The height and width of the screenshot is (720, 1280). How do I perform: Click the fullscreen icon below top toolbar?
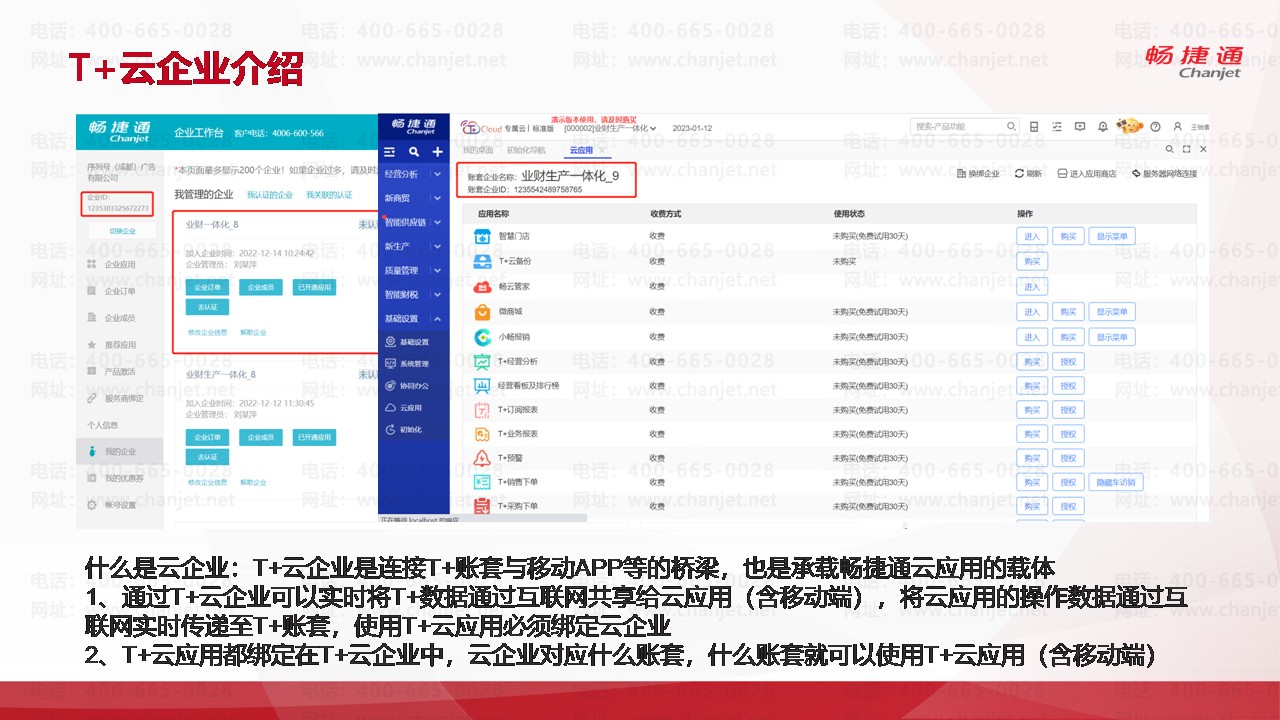1186,149
